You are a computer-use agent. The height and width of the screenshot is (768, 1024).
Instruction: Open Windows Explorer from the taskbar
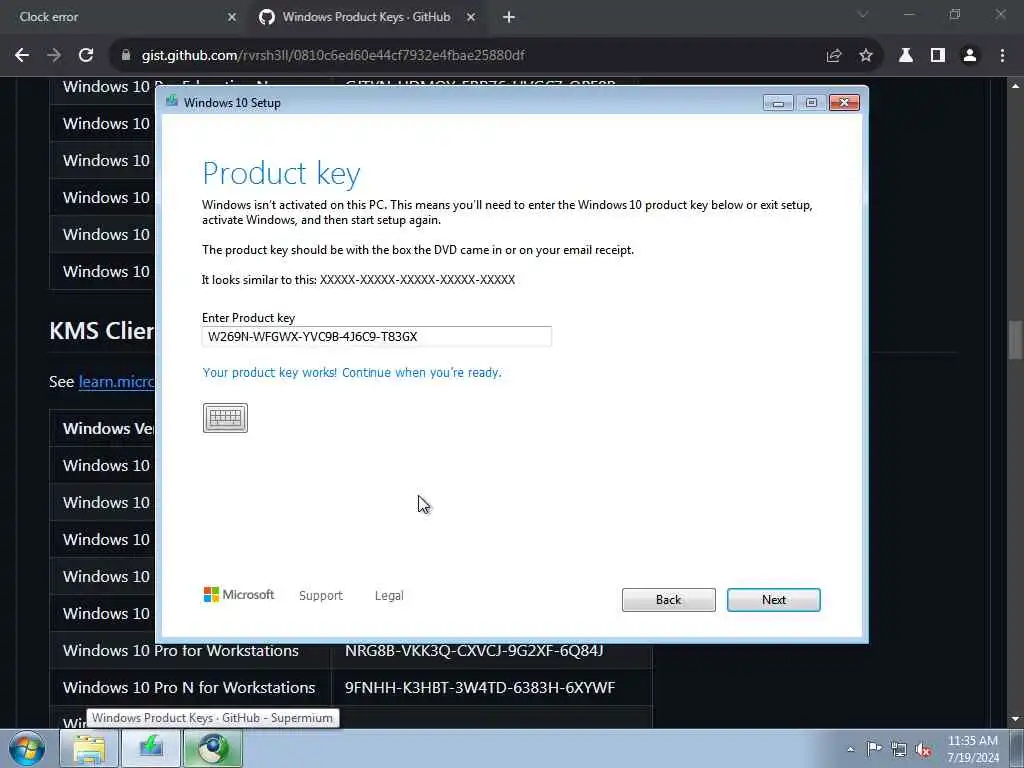click(89, 748)
